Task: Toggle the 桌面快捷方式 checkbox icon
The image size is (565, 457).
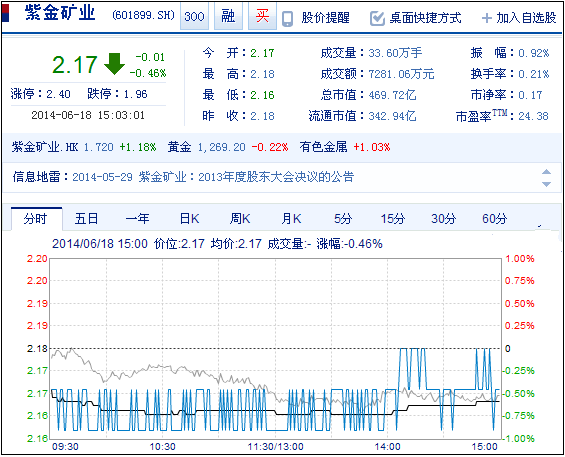Action: [377, 18]
